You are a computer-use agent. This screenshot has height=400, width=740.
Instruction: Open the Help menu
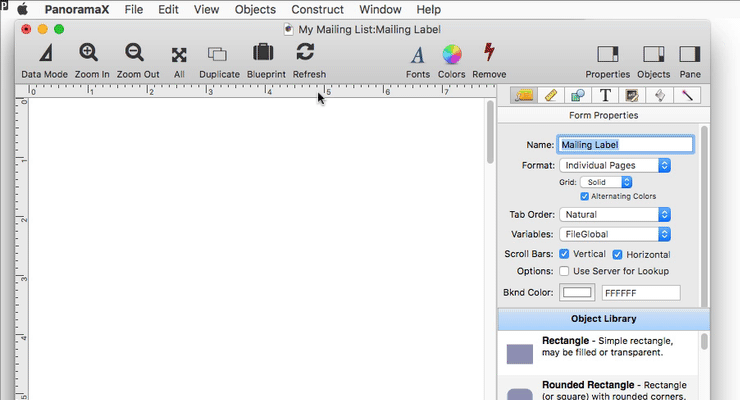pos(429,9)
